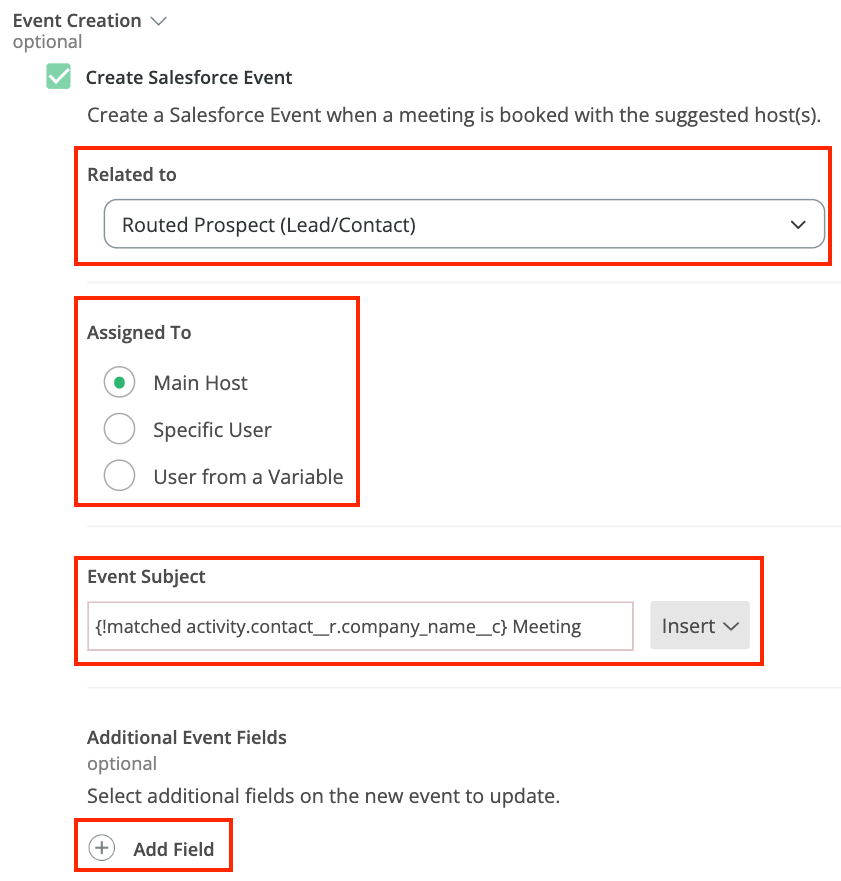This screenshot has width=841, height=881.
Task: Click the chevron icon on Insert button
Action: tap(730, 627)
